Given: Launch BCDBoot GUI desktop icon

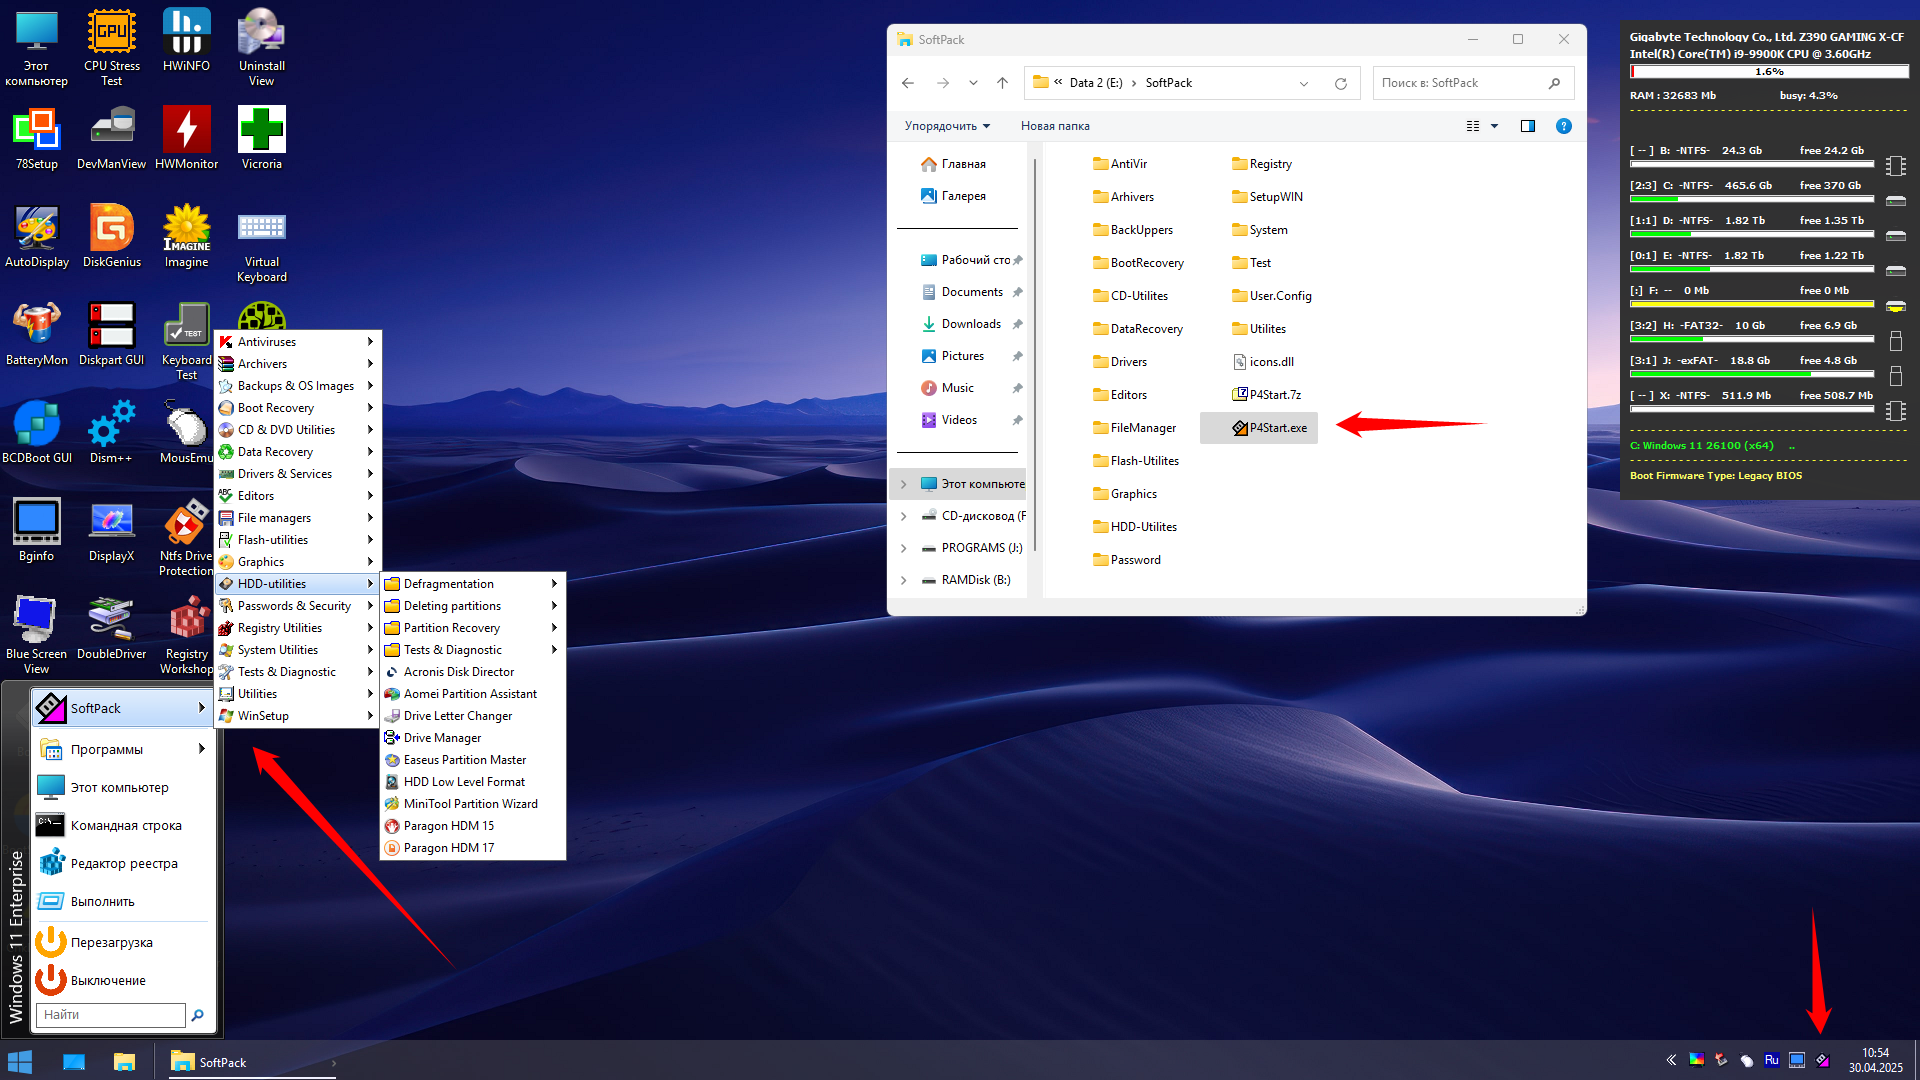Looking at the screenshot, I should pyautogui.click(x=37, y=432).
